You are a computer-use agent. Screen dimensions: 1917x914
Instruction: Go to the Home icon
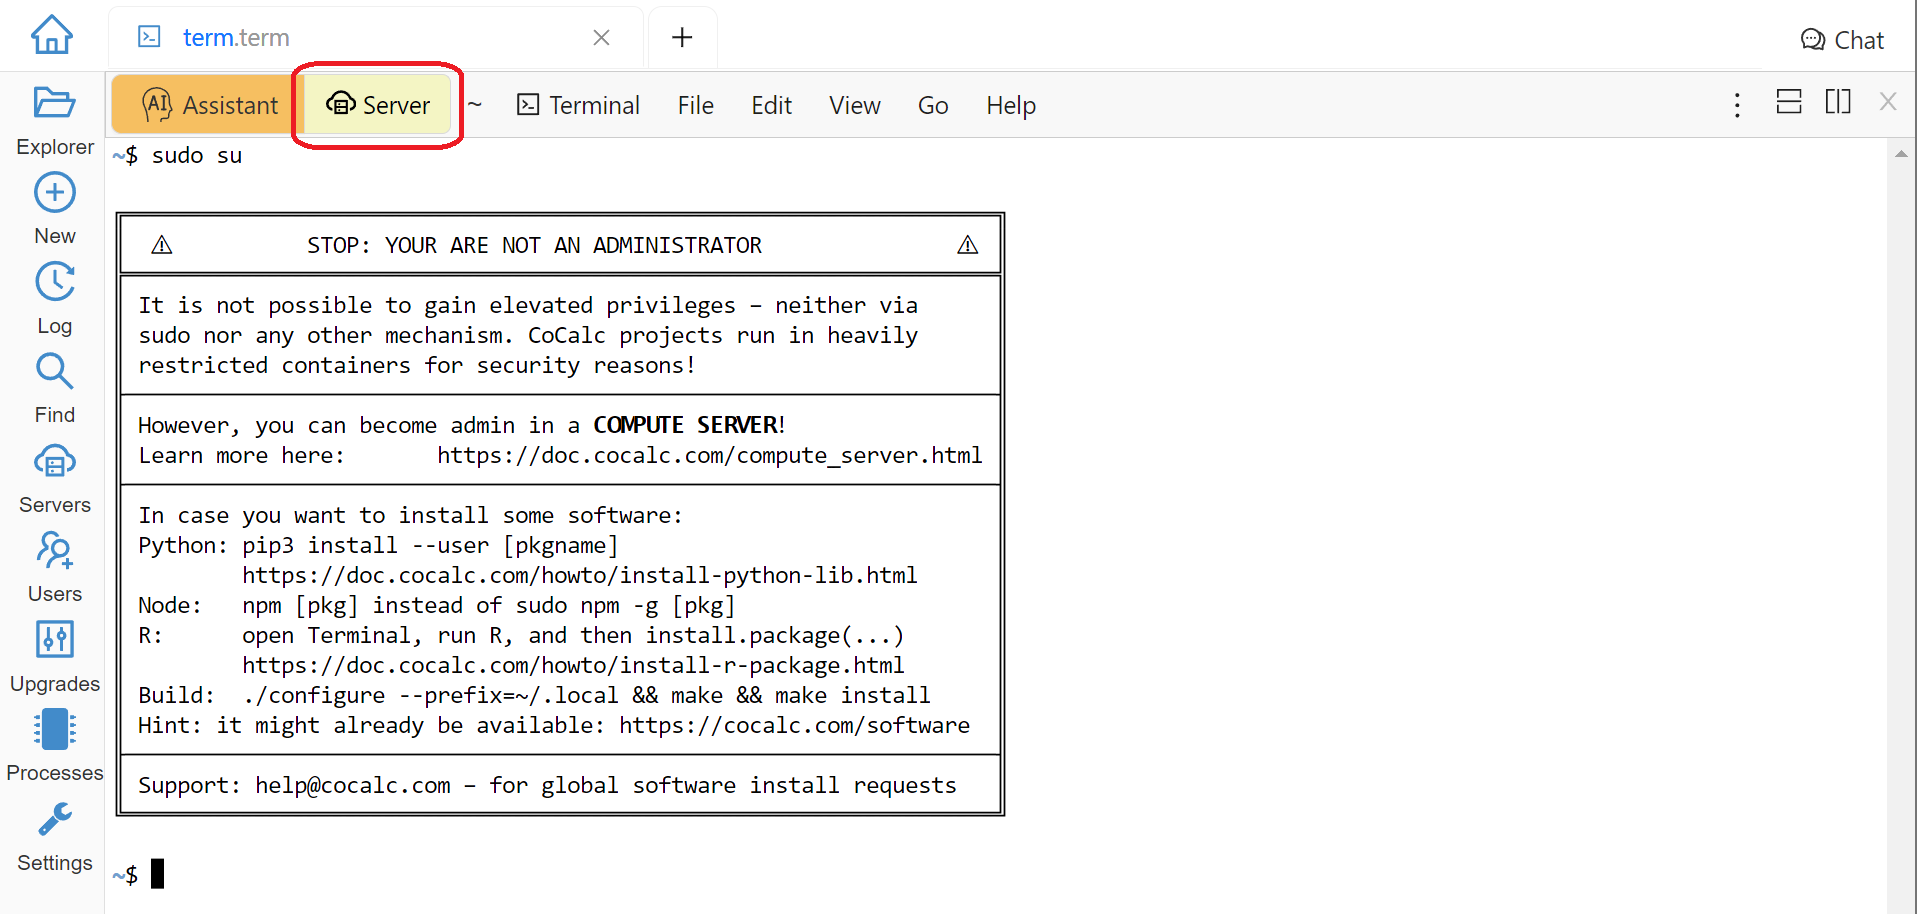click(x=52, y=35)
